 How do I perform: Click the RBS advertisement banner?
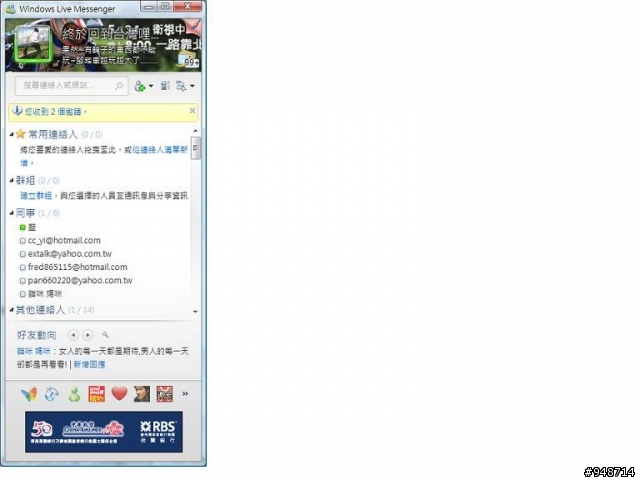tap(104, 432)
